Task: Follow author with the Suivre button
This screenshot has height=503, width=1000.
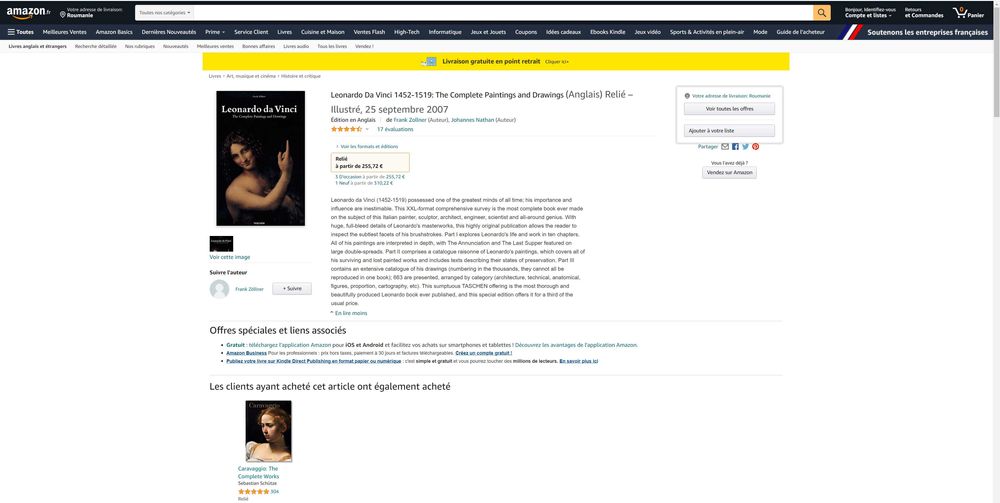Action: click(x=292, y=289)
